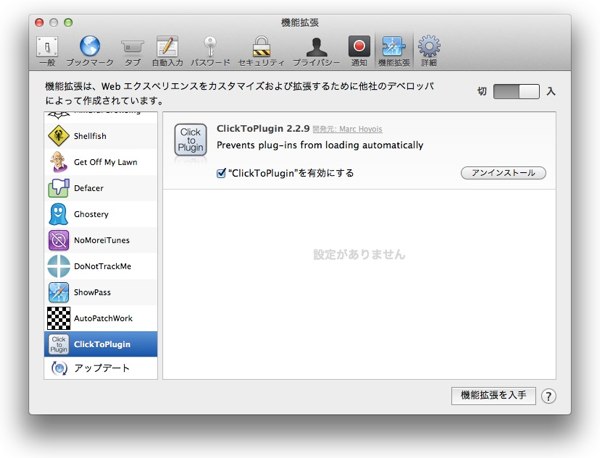Select the Ghostery extension row
600x458 pixels.
(x=101, y=214)
